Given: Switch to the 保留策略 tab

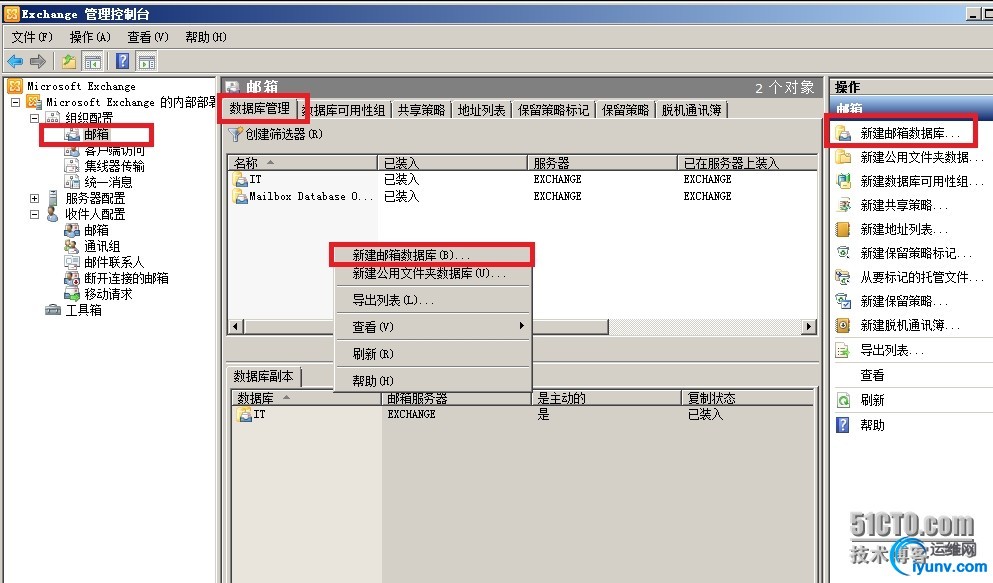Looking at the screenshot, I should pyautogui.click(x=626, y=110).
